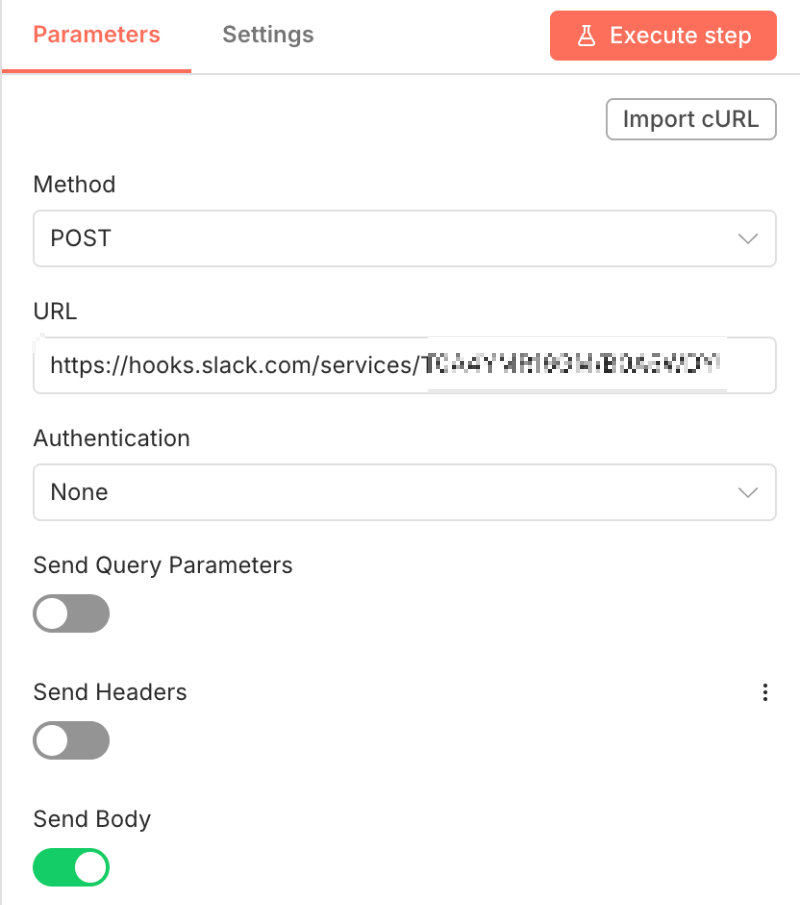The height and width of the screenshot is (905, 800).
Task: Open the three-dot menu beside Send Headers
Action: tap(765, 692)
